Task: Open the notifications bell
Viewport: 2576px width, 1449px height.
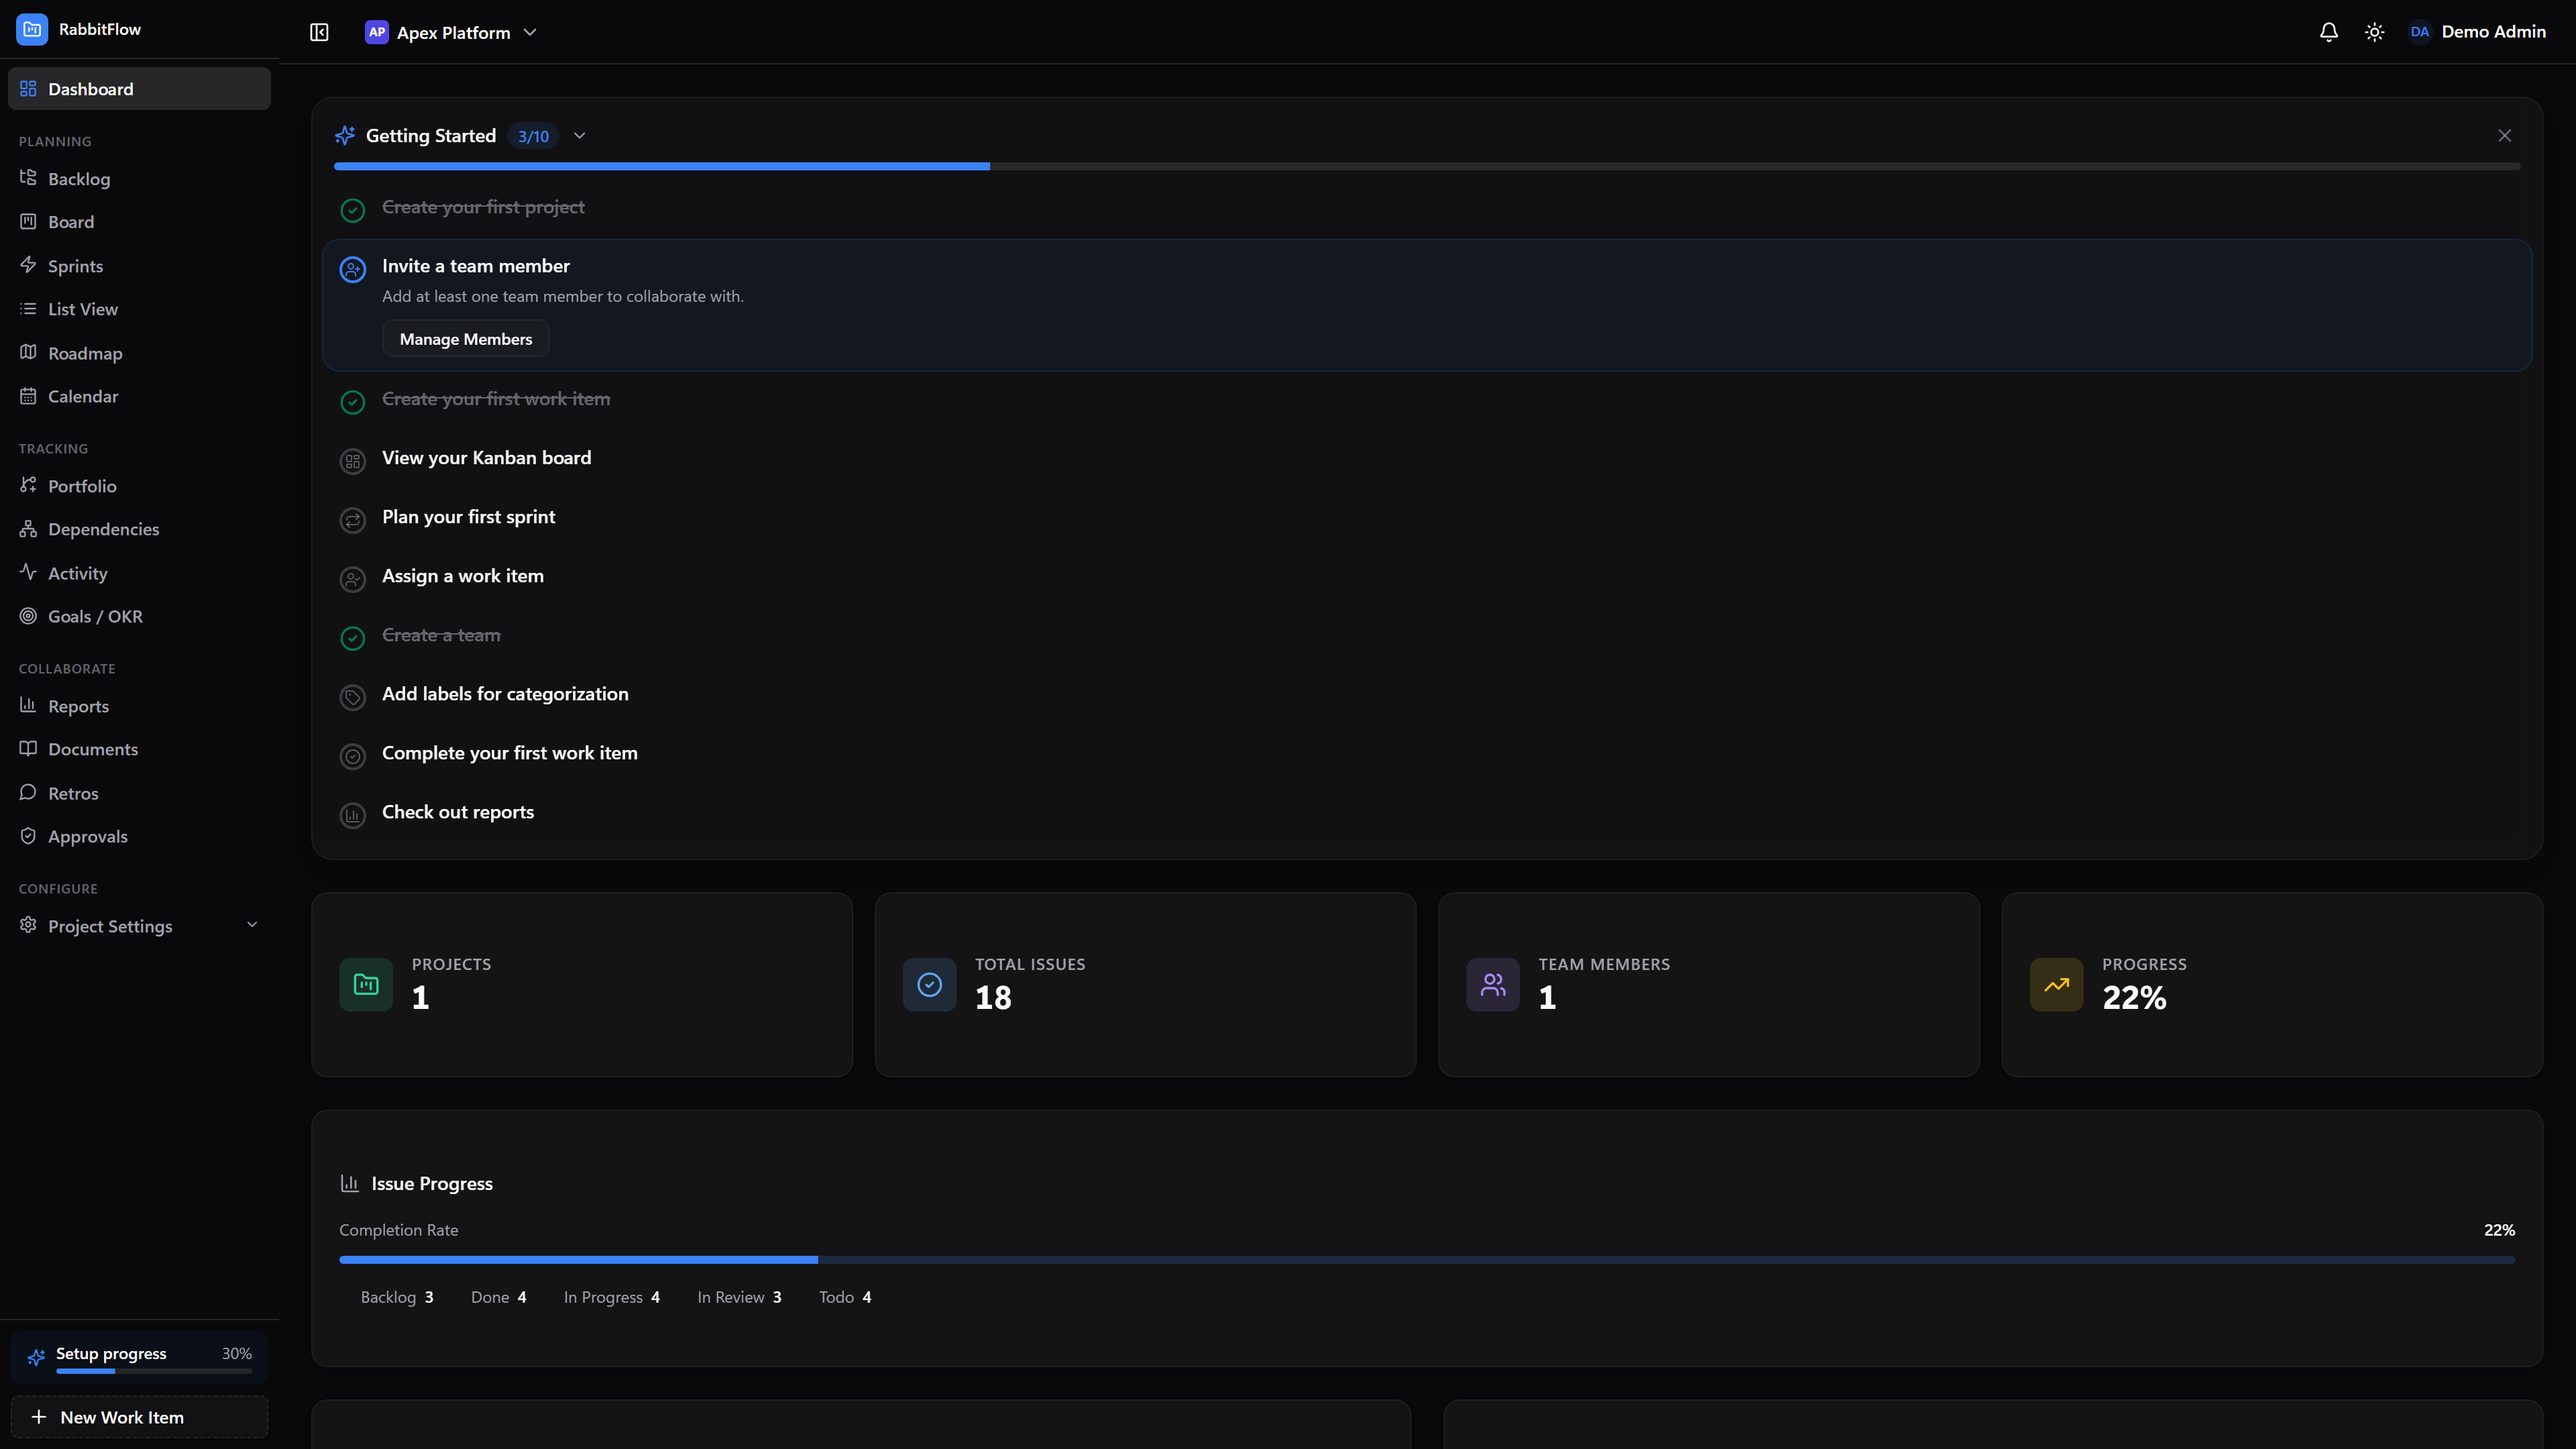Action: 2329,32
